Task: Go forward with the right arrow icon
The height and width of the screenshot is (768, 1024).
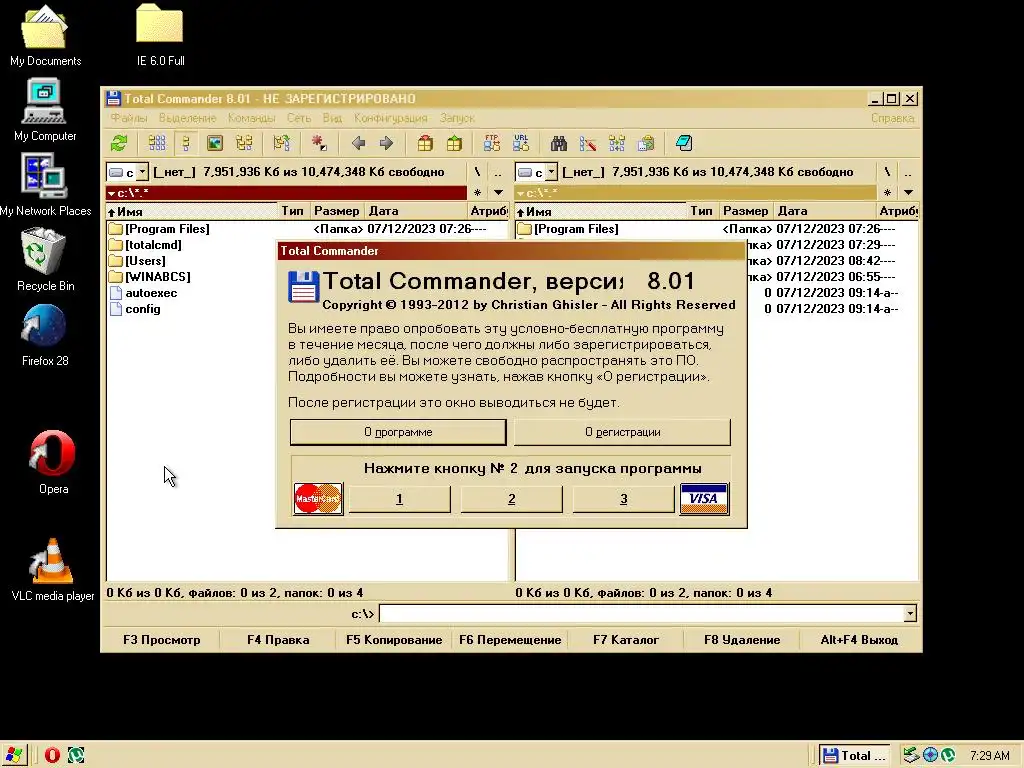Action: coord(387,143)
